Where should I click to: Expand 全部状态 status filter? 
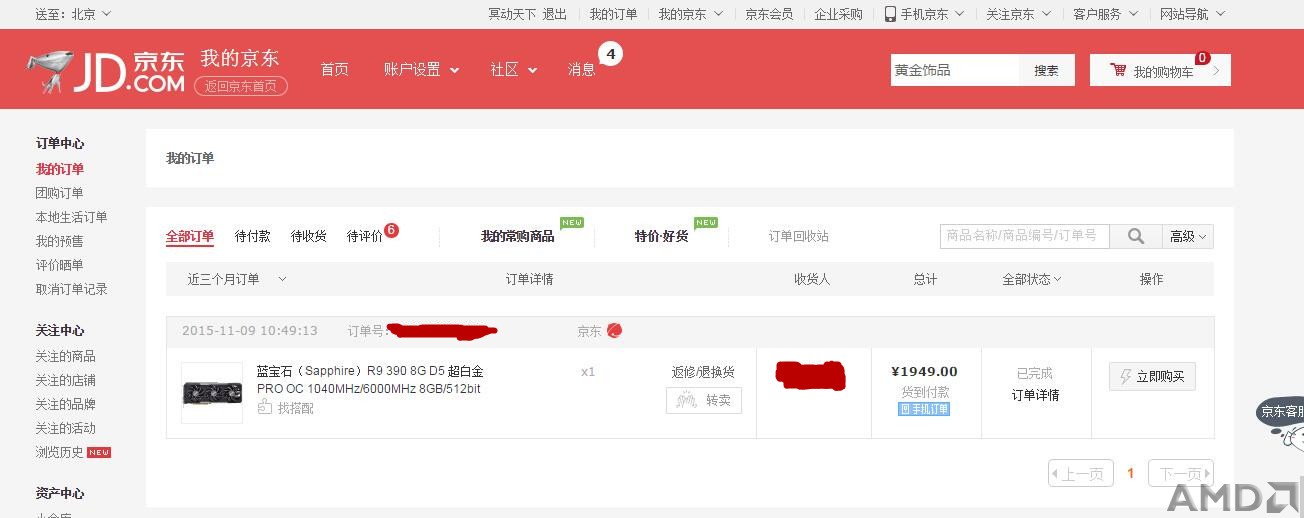tap(1032, 279)
